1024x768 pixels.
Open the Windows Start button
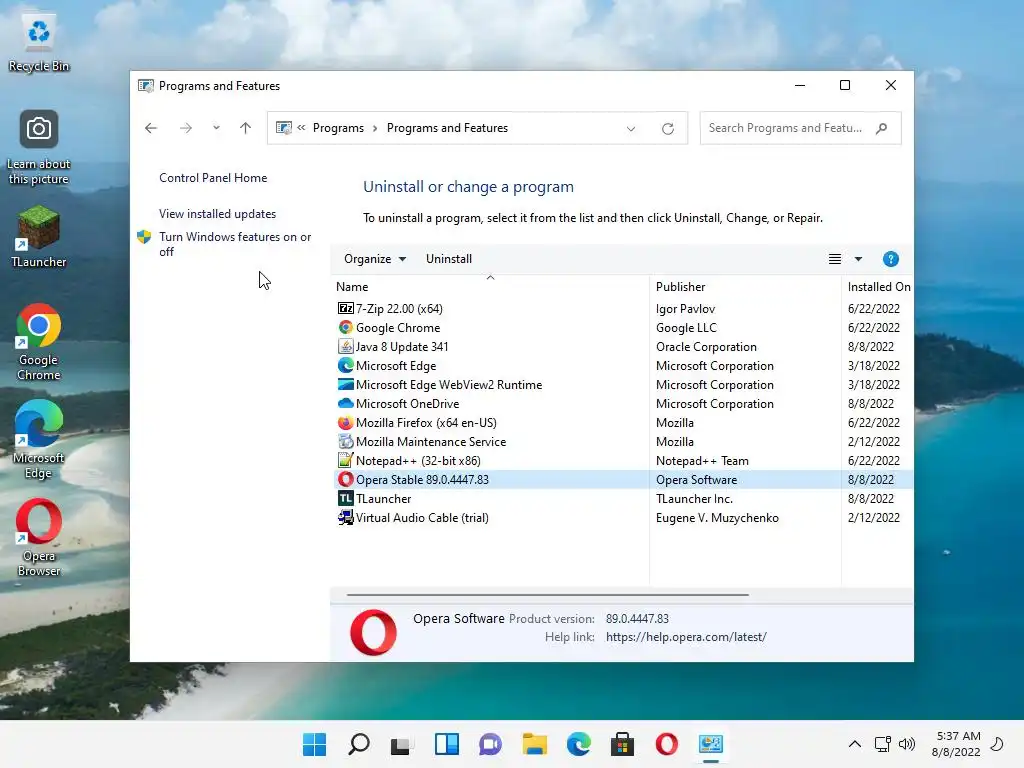point(314,744)
